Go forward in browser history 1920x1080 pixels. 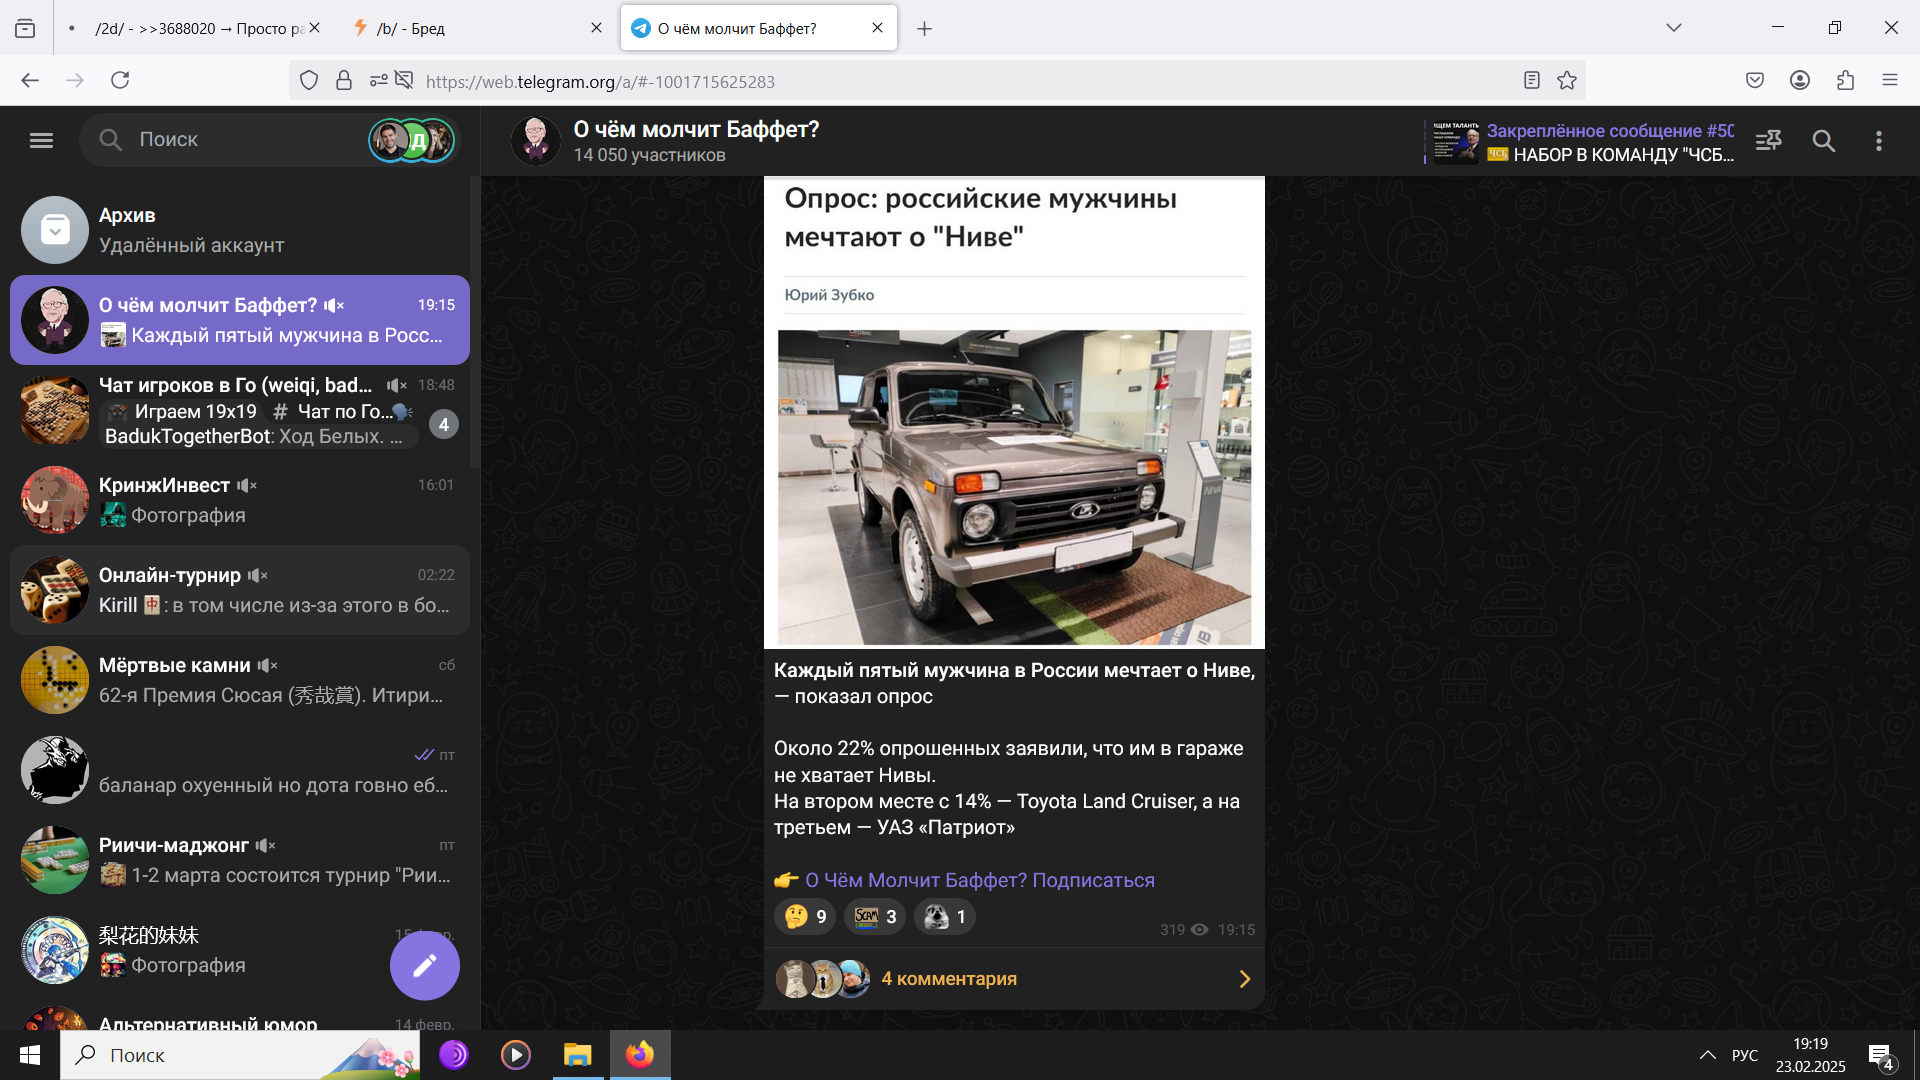tap(75, 80)
